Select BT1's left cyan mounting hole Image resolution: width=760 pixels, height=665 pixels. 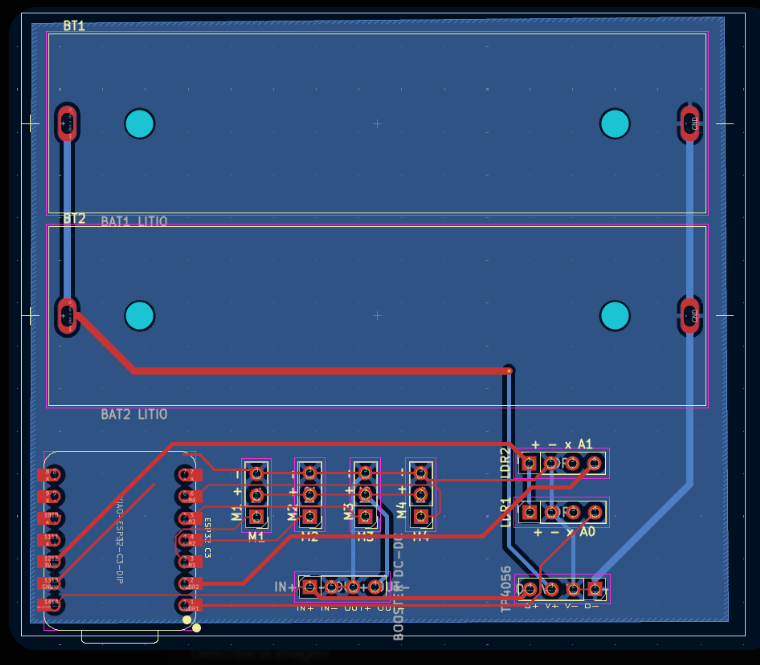click(x=140, y=124)
